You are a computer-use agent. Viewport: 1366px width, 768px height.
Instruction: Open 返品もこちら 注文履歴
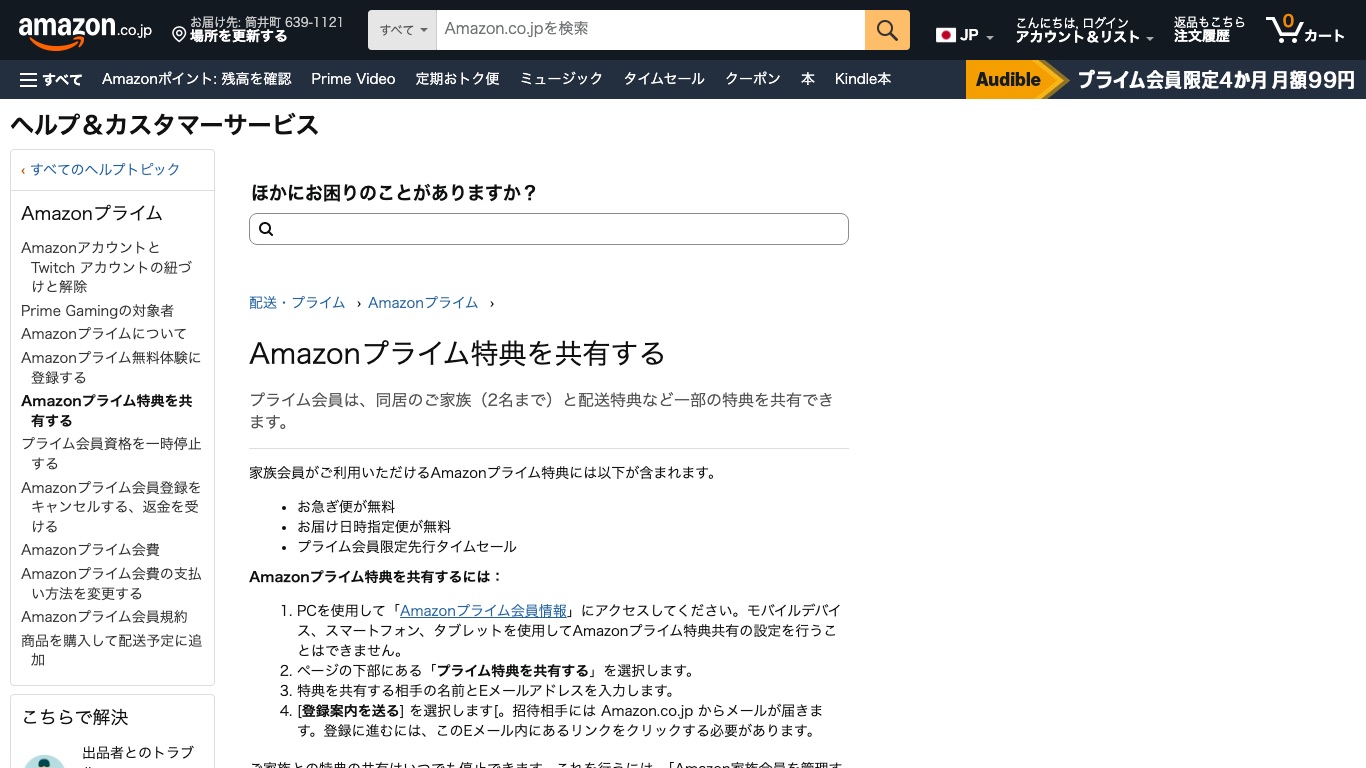[x=1210, y=30]
